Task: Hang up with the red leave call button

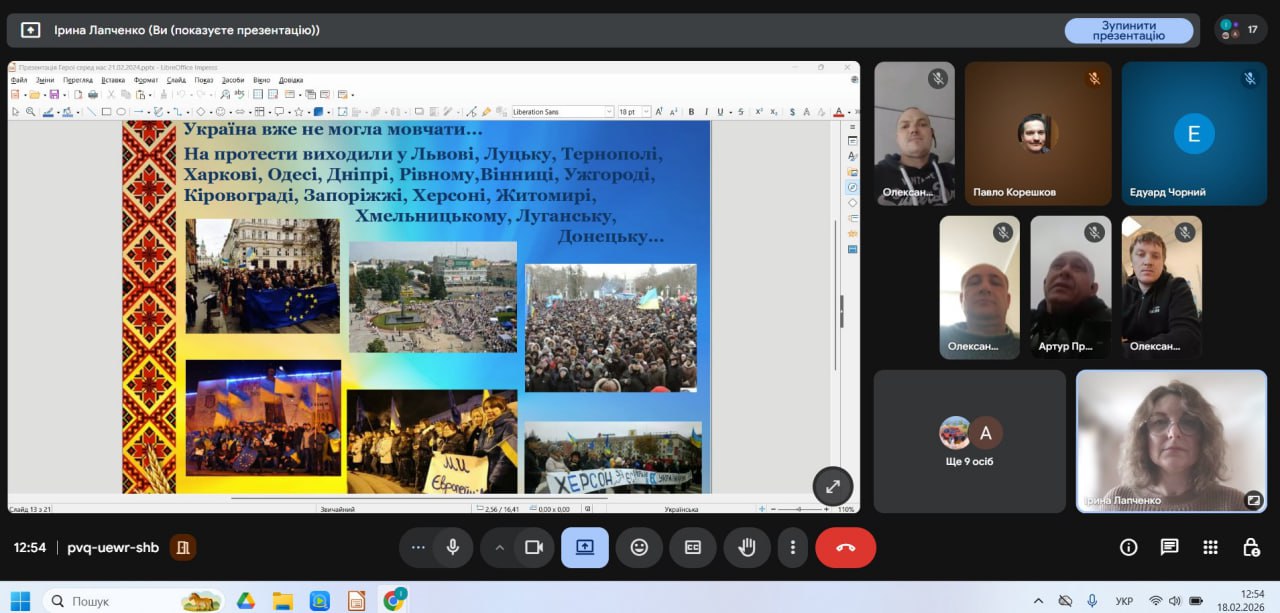Action: 845,548
